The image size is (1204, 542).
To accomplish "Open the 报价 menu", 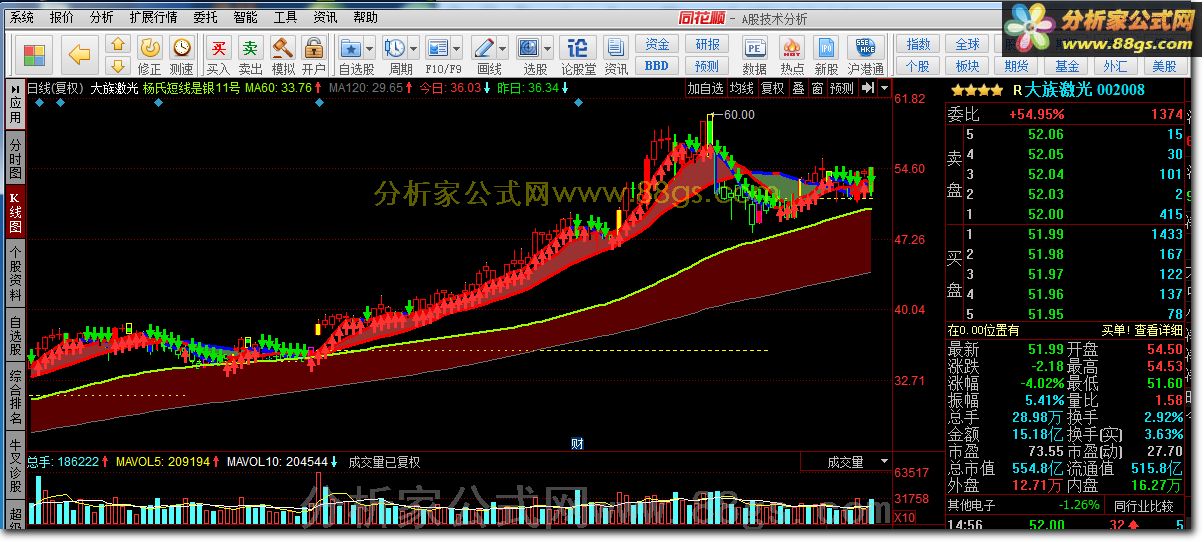I will (61, 17).
